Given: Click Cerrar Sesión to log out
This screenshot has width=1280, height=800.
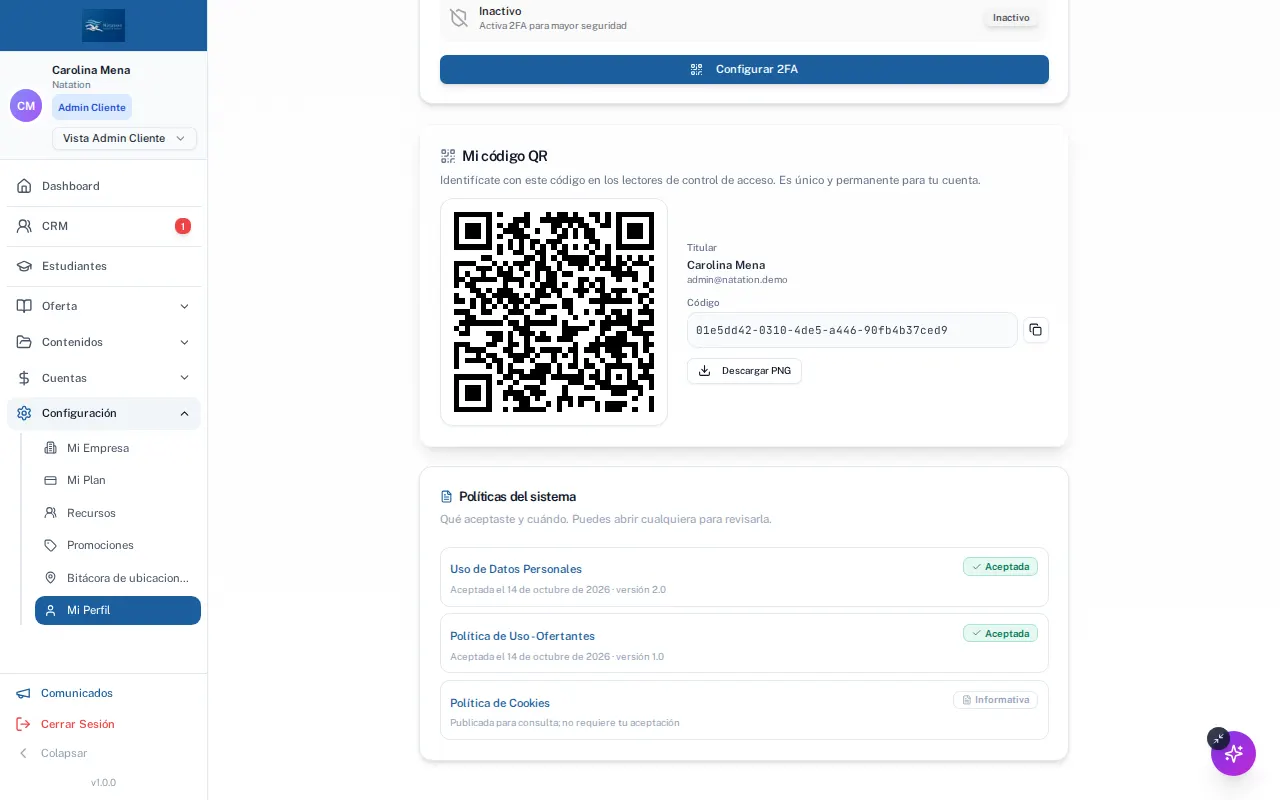Looking at the screenshot, I should [78, 724].
